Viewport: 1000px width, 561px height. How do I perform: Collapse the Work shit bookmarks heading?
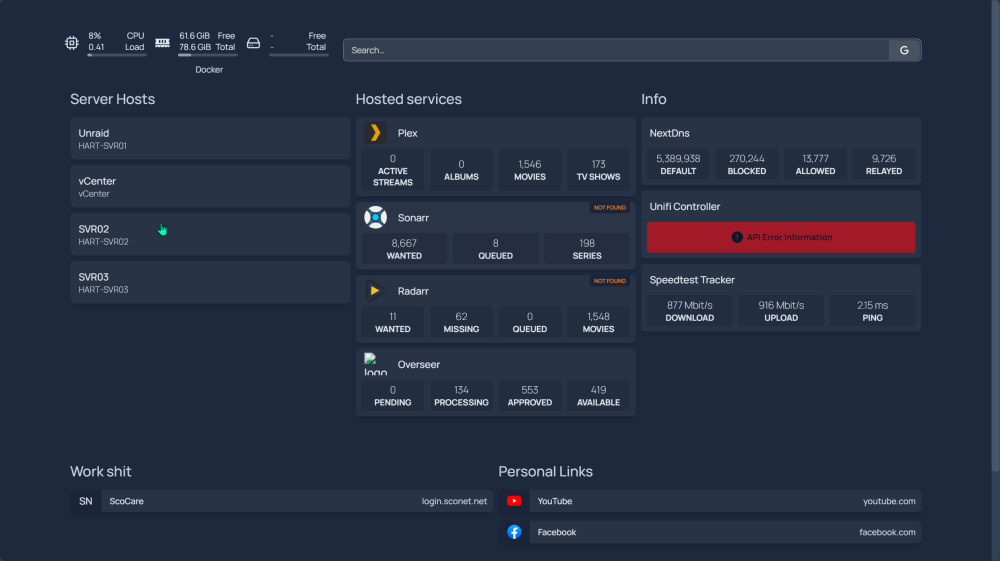(x=101, y=472)
